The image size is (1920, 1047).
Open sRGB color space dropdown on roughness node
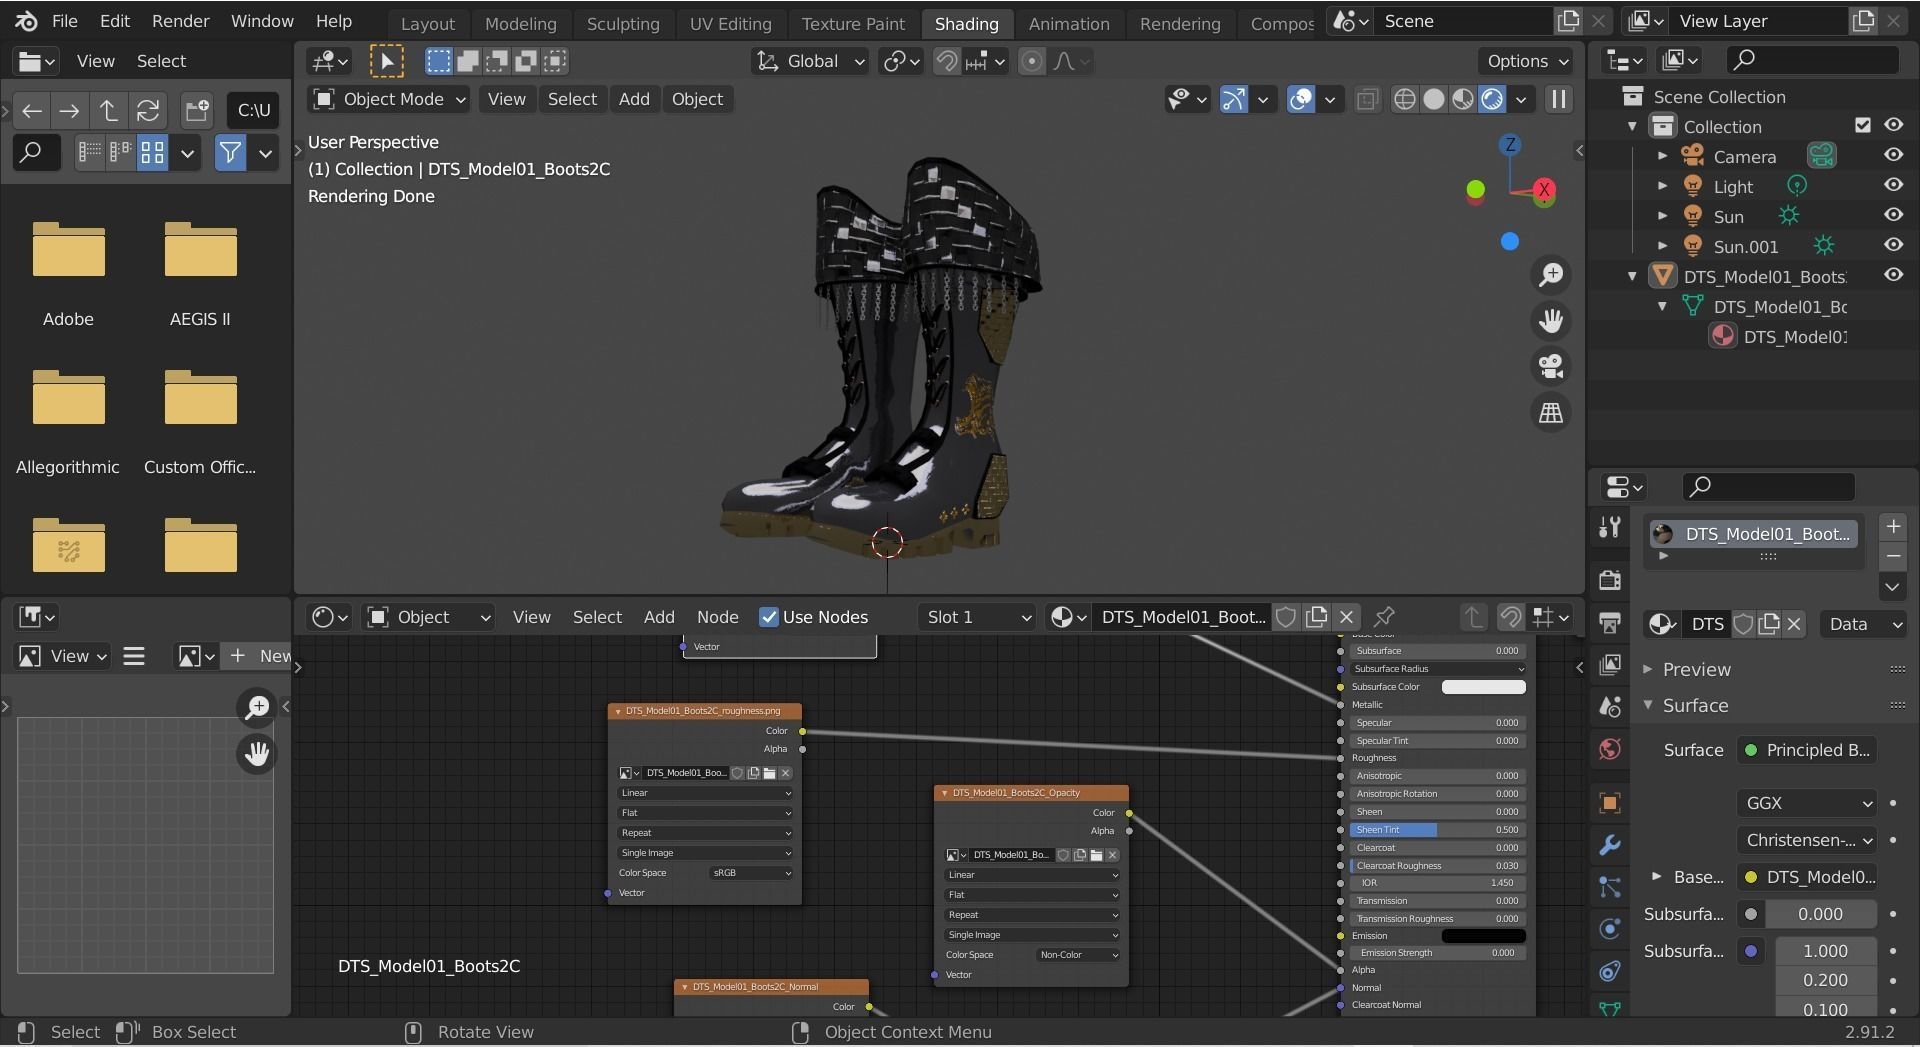coord(751,873)
